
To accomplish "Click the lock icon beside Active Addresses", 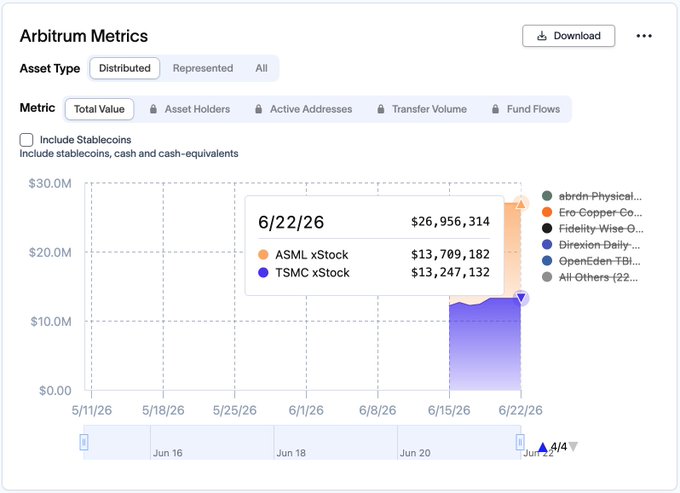I will [258, 109].
